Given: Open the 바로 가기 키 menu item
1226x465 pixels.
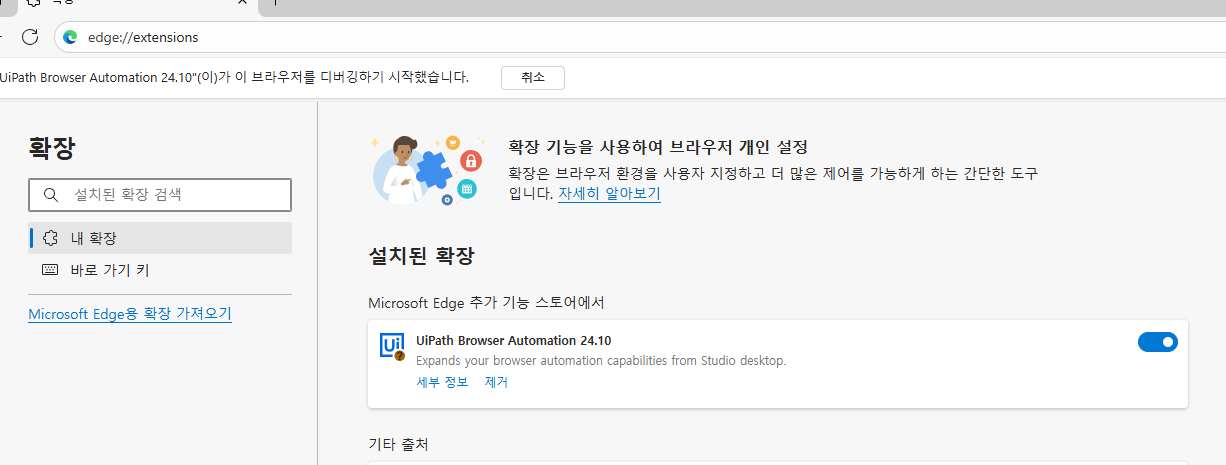Looking at the screenshot, I should coord(160,270).
